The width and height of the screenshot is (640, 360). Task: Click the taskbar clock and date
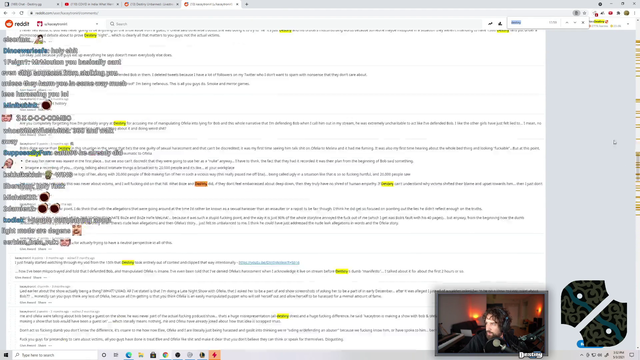pyautogui.click(x=618, y=355)
